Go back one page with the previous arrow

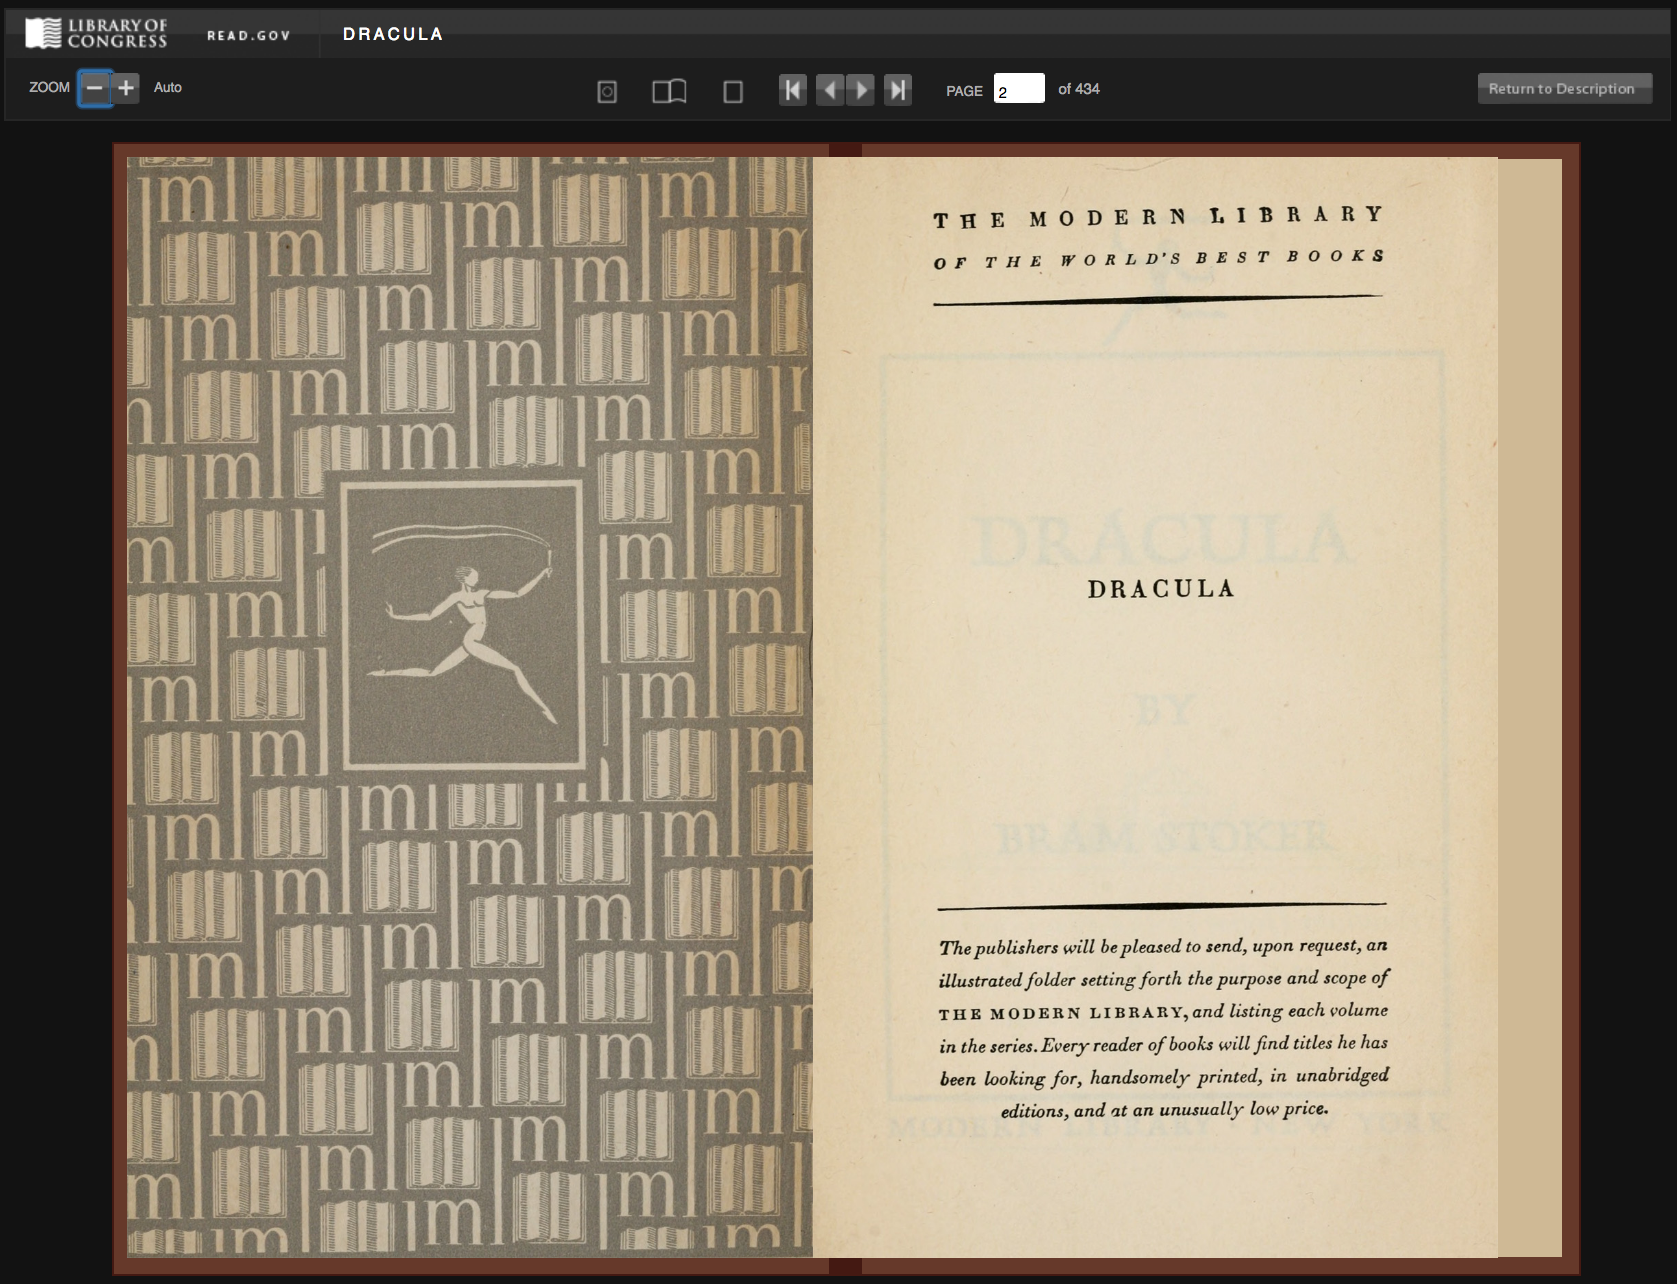coord(828,89)
